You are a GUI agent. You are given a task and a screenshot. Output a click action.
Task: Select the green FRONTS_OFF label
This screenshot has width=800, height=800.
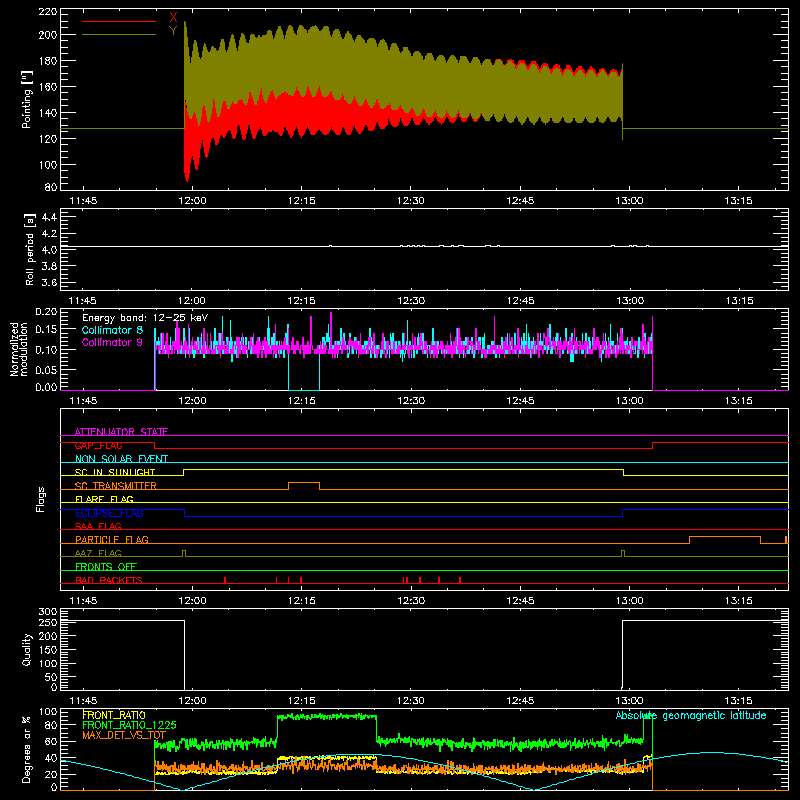point(106,566)
